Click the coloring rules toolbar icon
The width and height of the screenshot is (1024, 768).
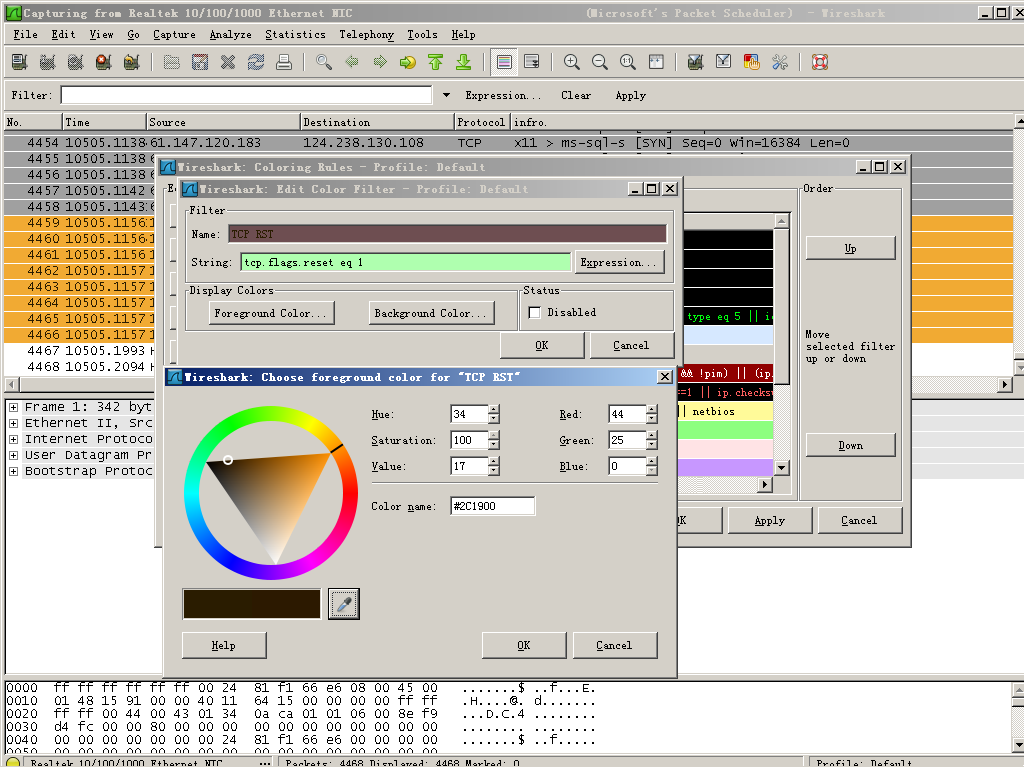pyautogui.click(x=752, y=62)
